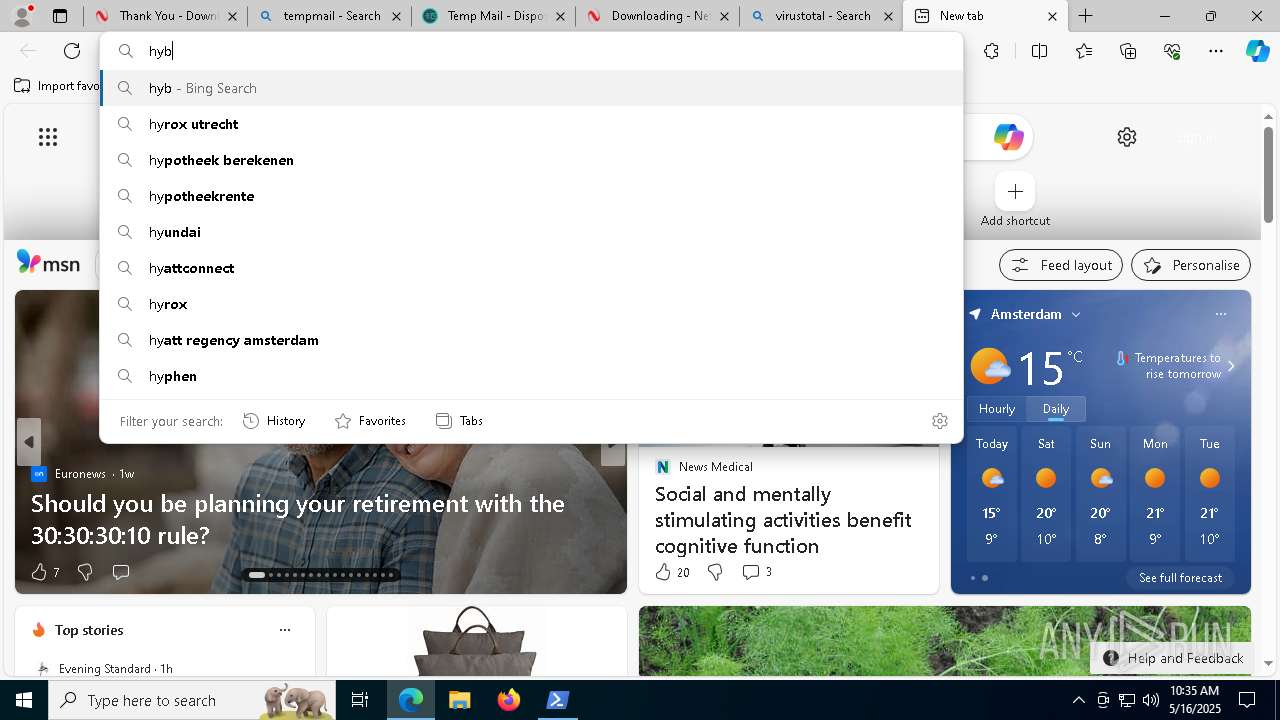Launch Copilot from the toolbar

tap(1257, 51)
